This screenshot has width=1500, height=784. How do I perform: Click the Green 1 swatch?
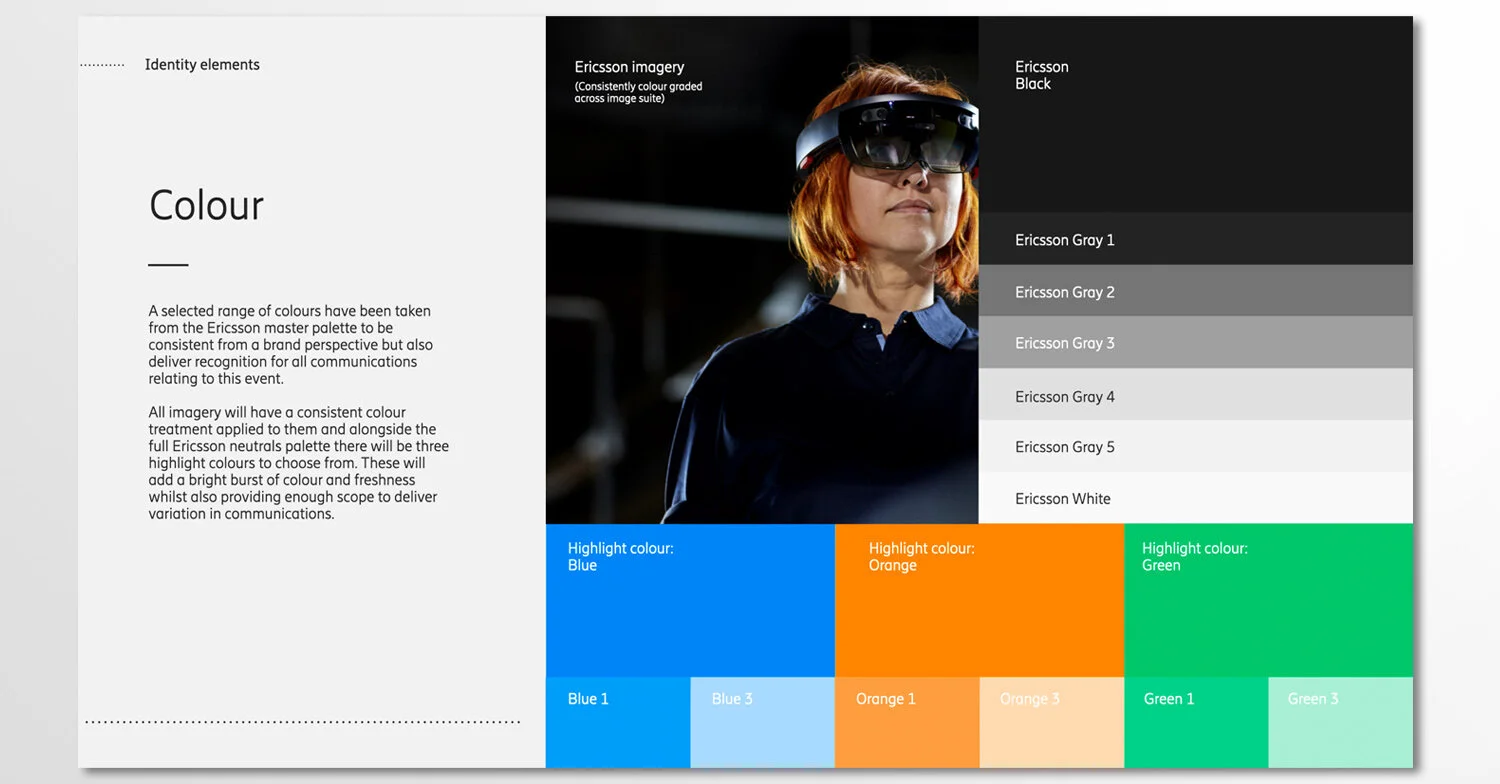1196,722
